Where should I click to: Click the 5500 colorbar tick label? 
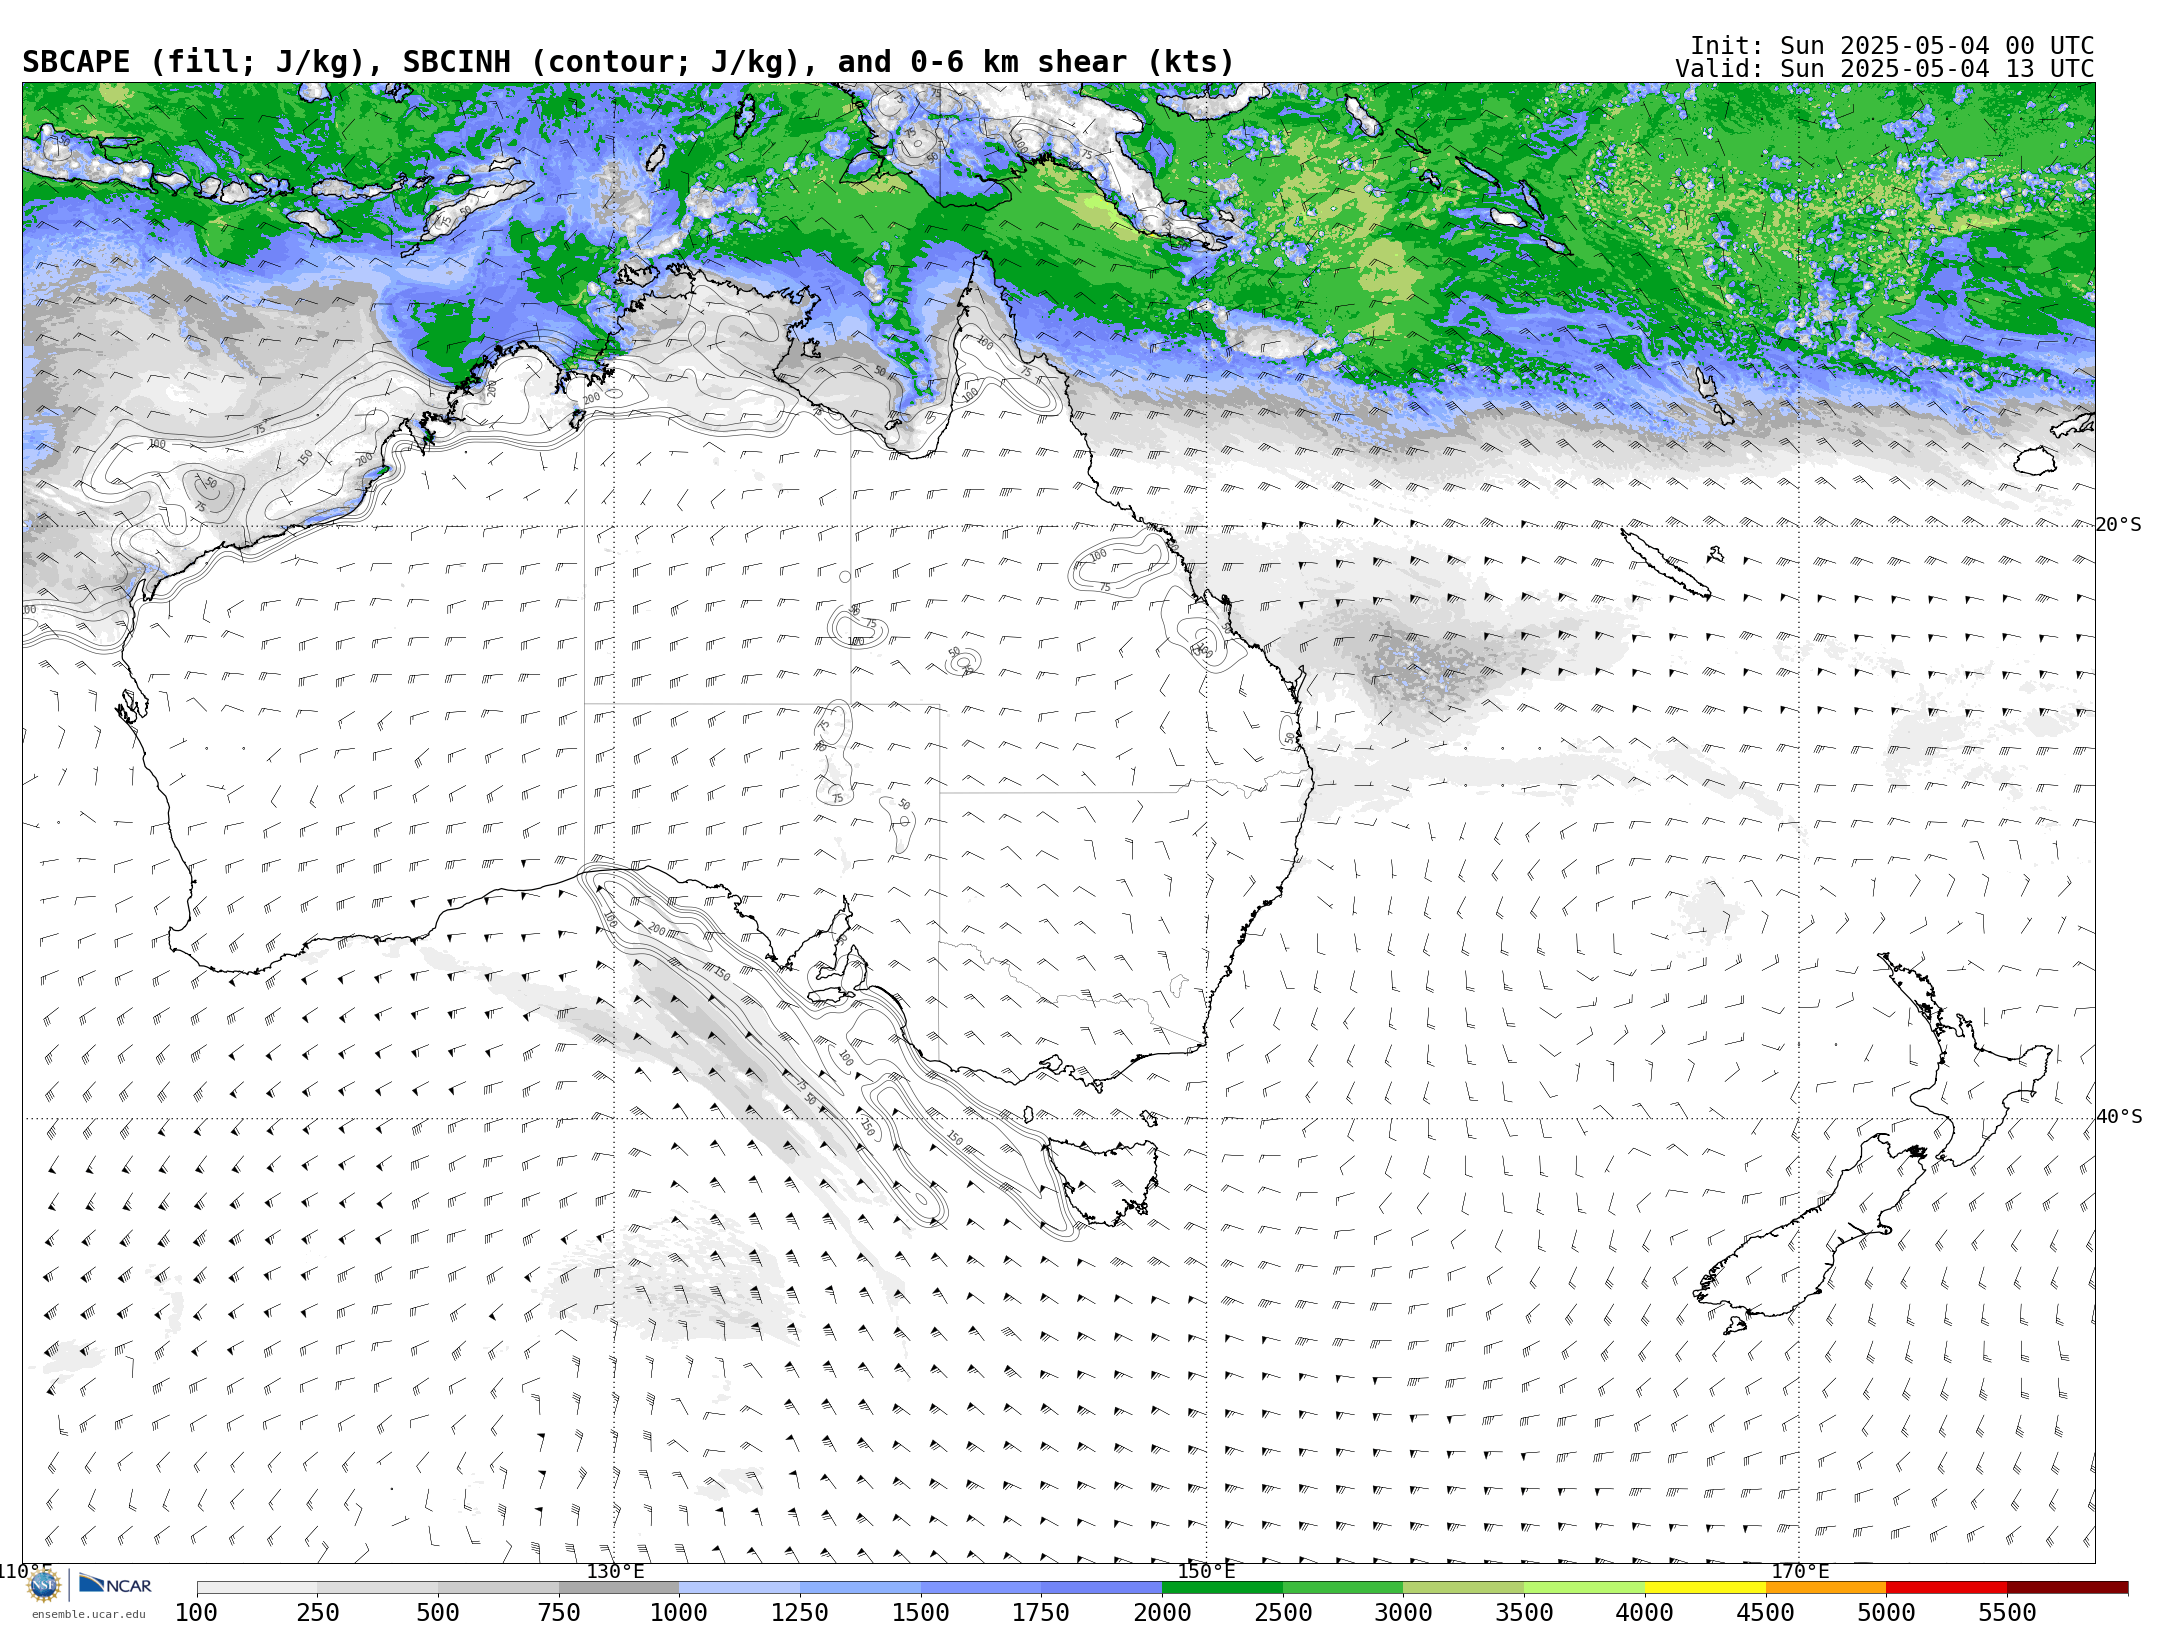[2007, 1612]
